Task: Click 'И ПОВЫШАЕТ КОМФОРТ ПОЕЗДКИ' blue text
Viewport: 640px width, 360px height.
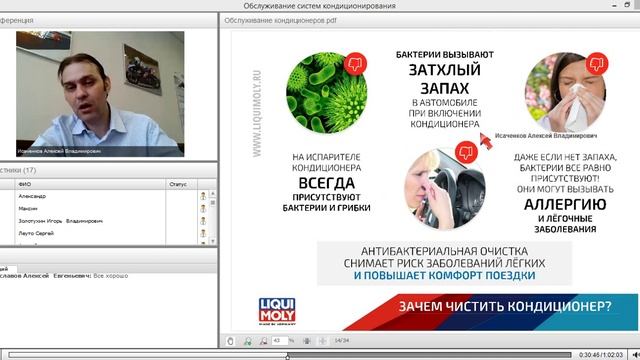Action: tap(444, 276)
